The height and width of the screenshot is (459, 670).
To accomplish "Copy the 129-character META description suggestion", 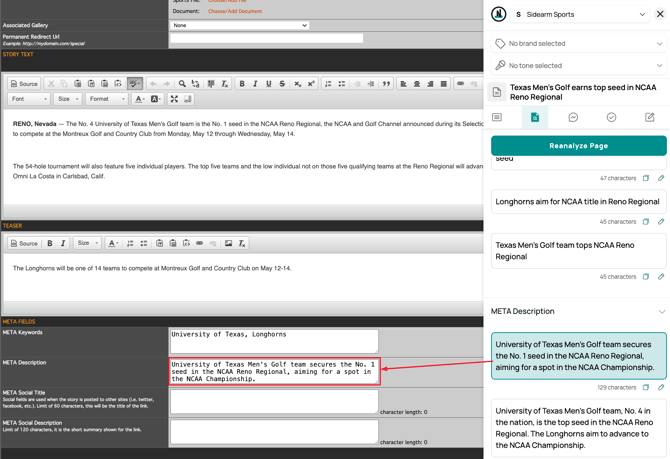I will (x=646, y=387).
